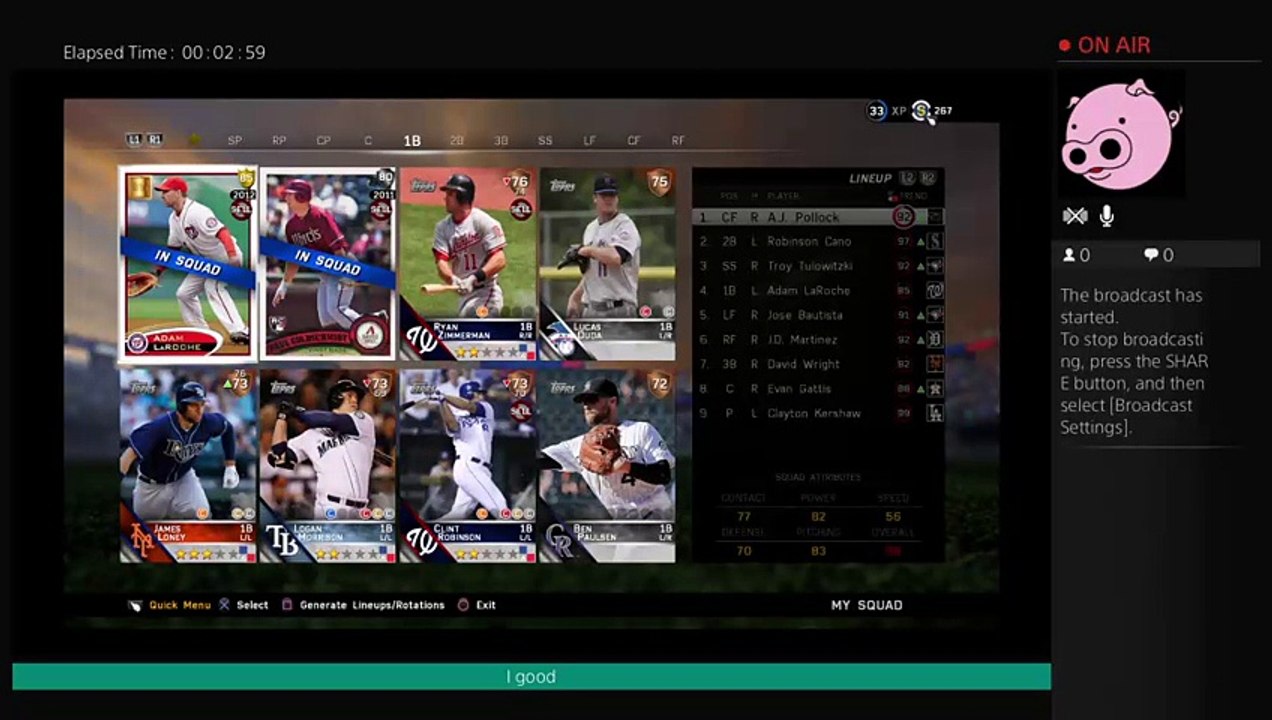Select lineup row Troy Tulowitzki

[818, 266]
